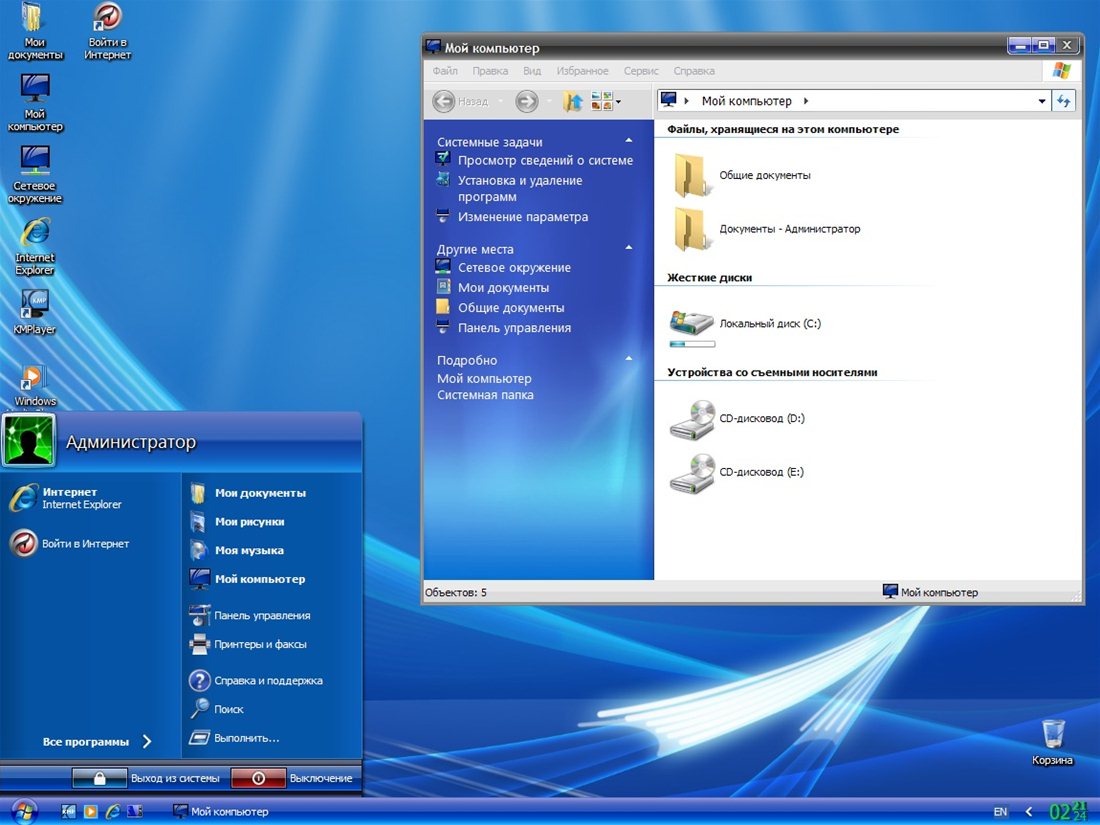1100x825 pixels.
Task: Select CD-дисковод (D:) drive icon
Action: [x=691, y=419]
